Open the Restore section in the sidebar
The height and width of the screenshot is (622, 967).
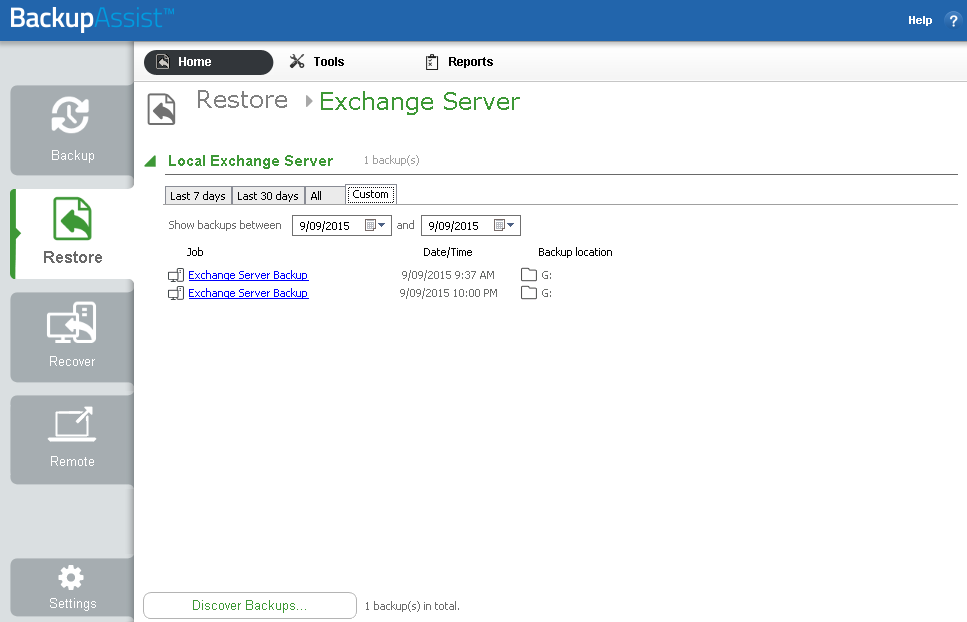(72, 234)
